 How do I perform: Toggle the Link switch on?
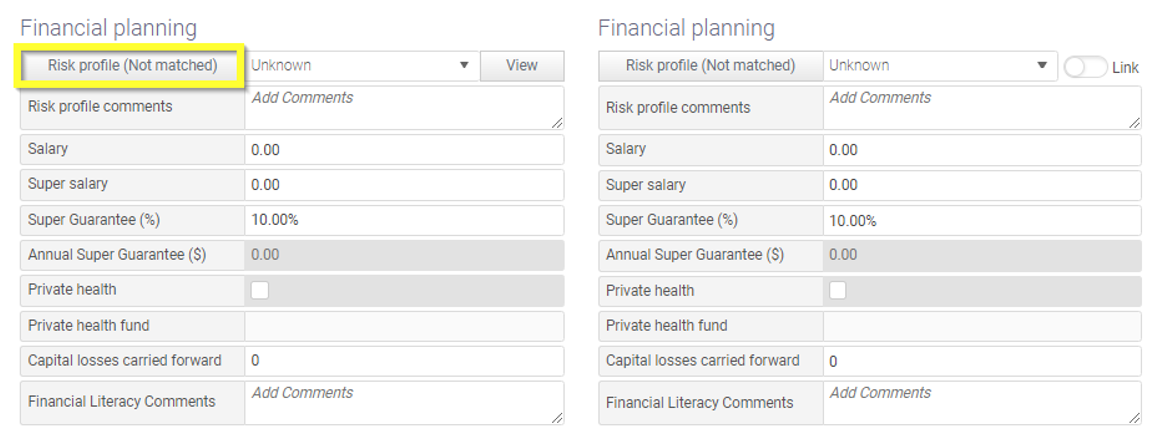1085,67
